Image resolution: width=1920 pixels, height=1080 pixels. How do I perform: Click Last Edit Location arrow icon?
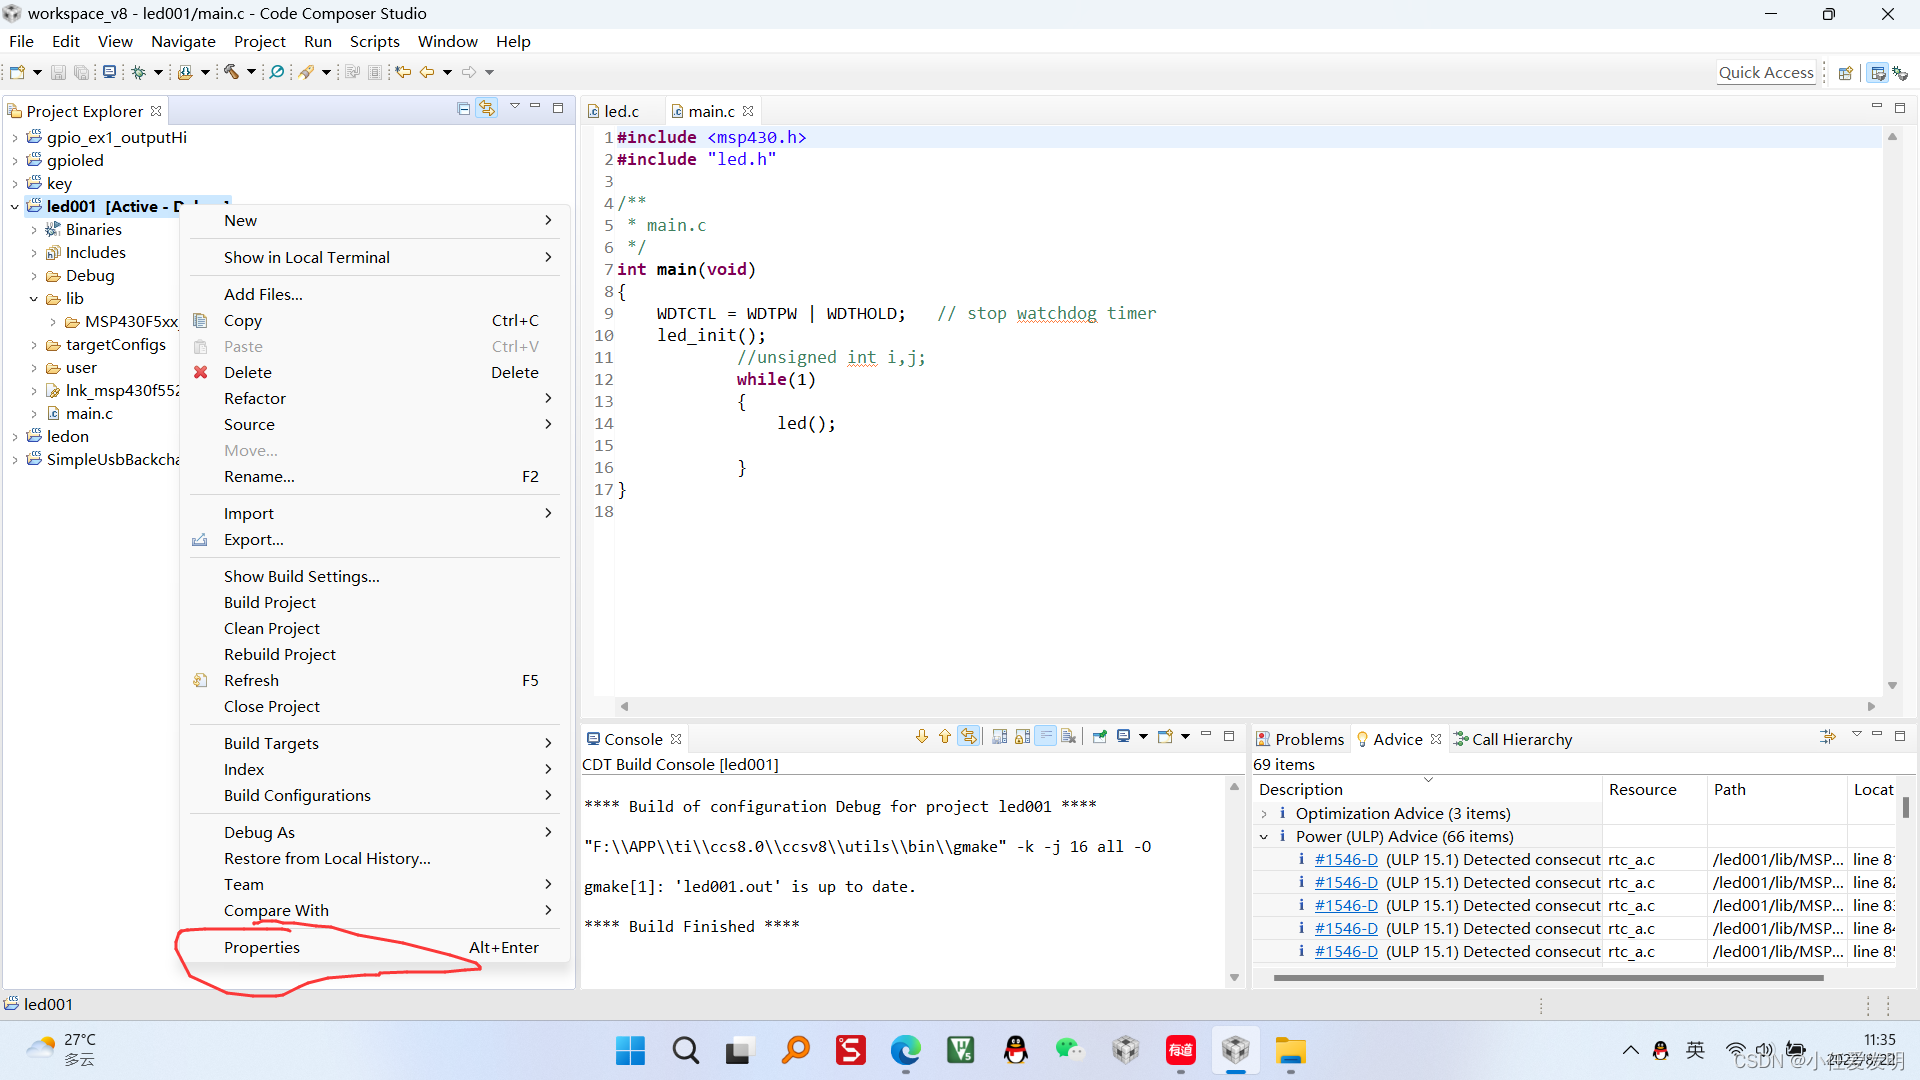click(403, 72)
